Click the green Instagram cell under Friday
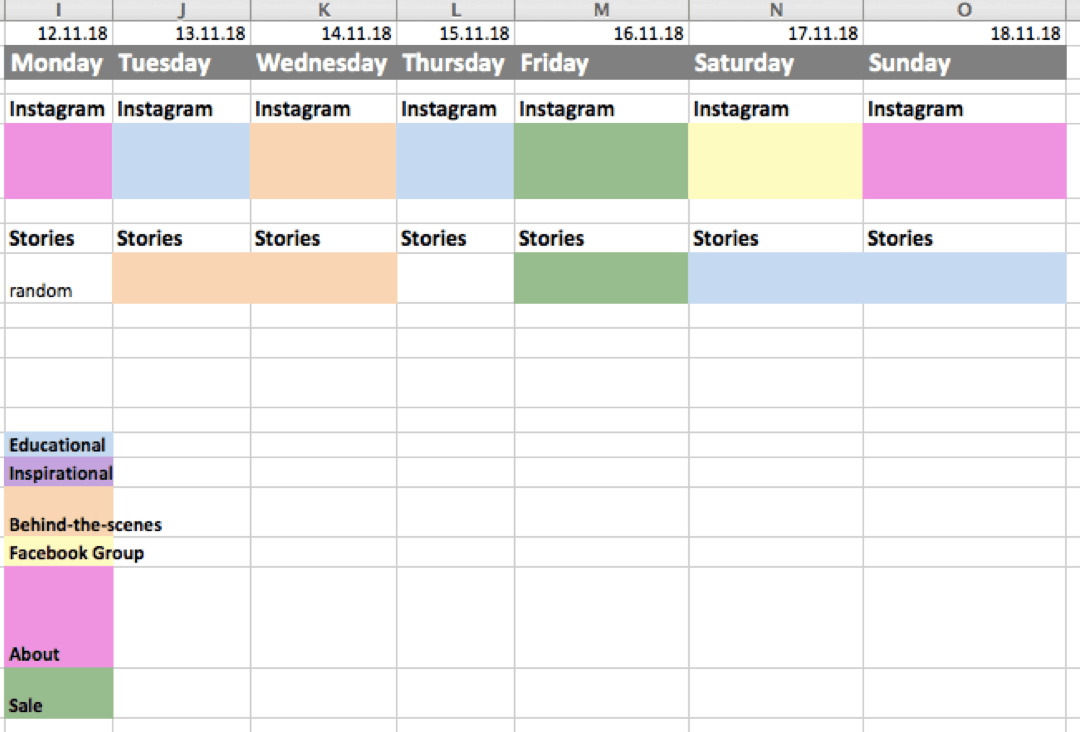Image resolution: width=1080 pixels, height=732 pixels. point(601,161)
